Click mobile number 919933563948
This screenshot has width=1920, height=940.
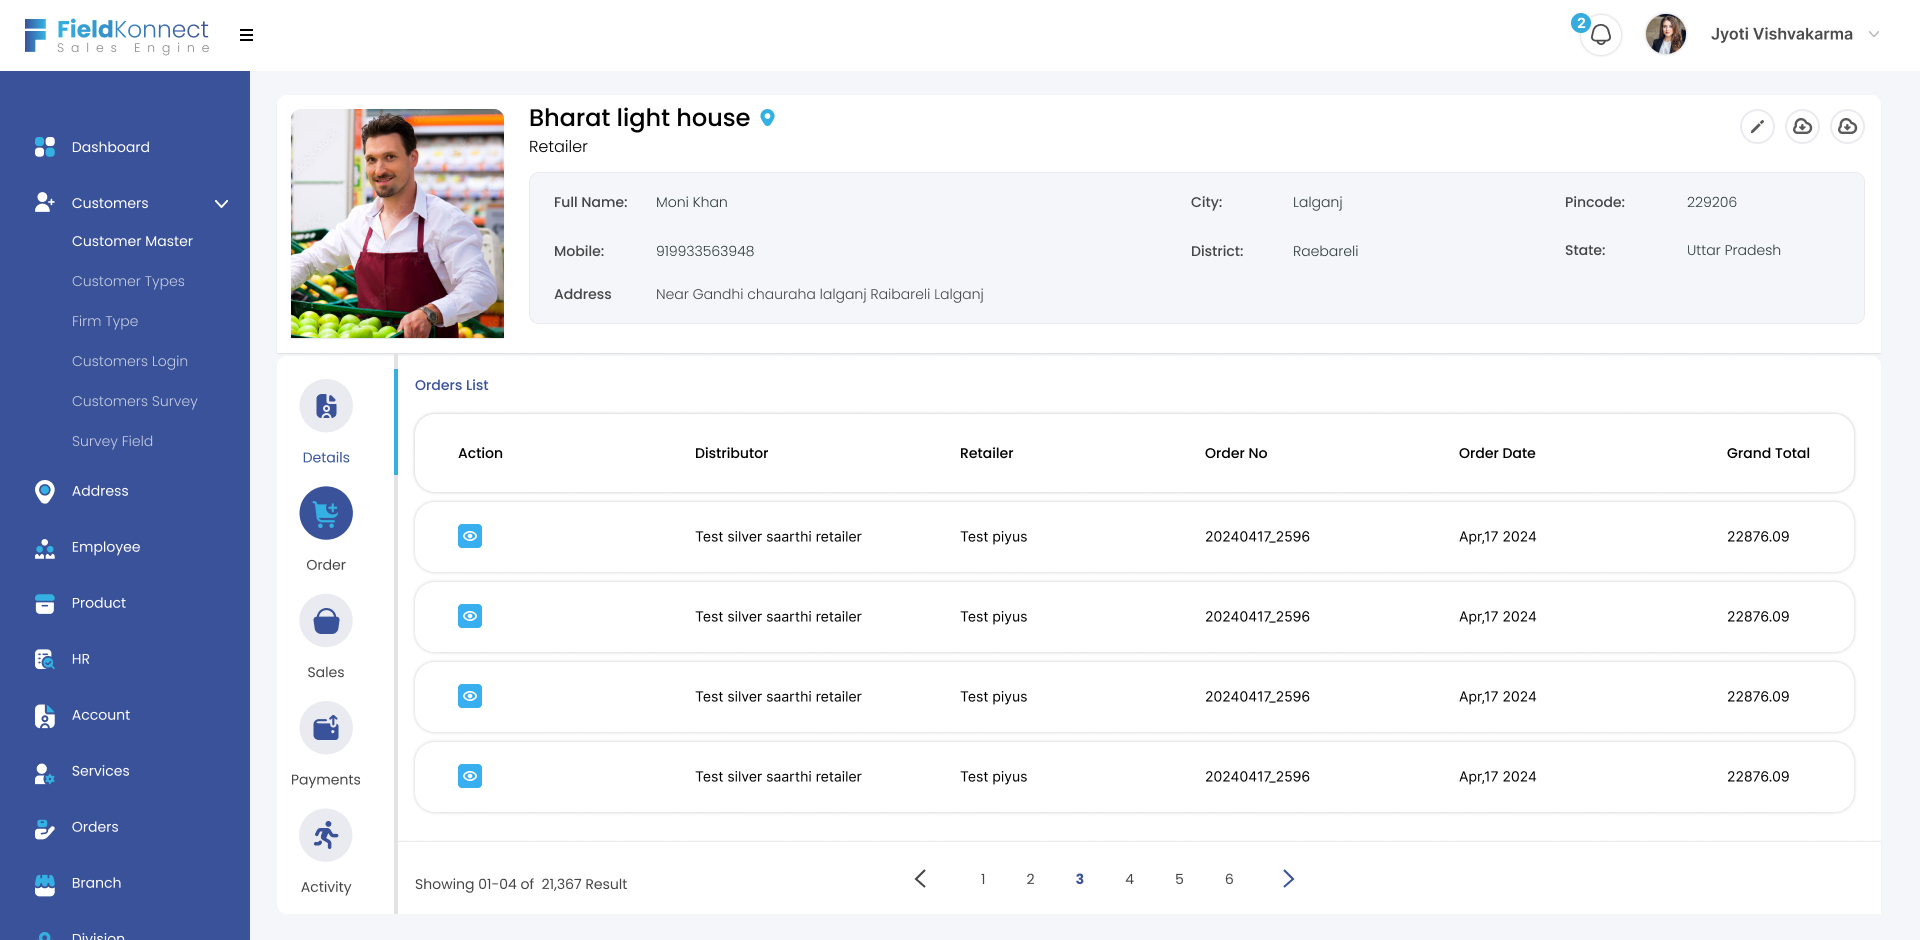click(705, 251)
